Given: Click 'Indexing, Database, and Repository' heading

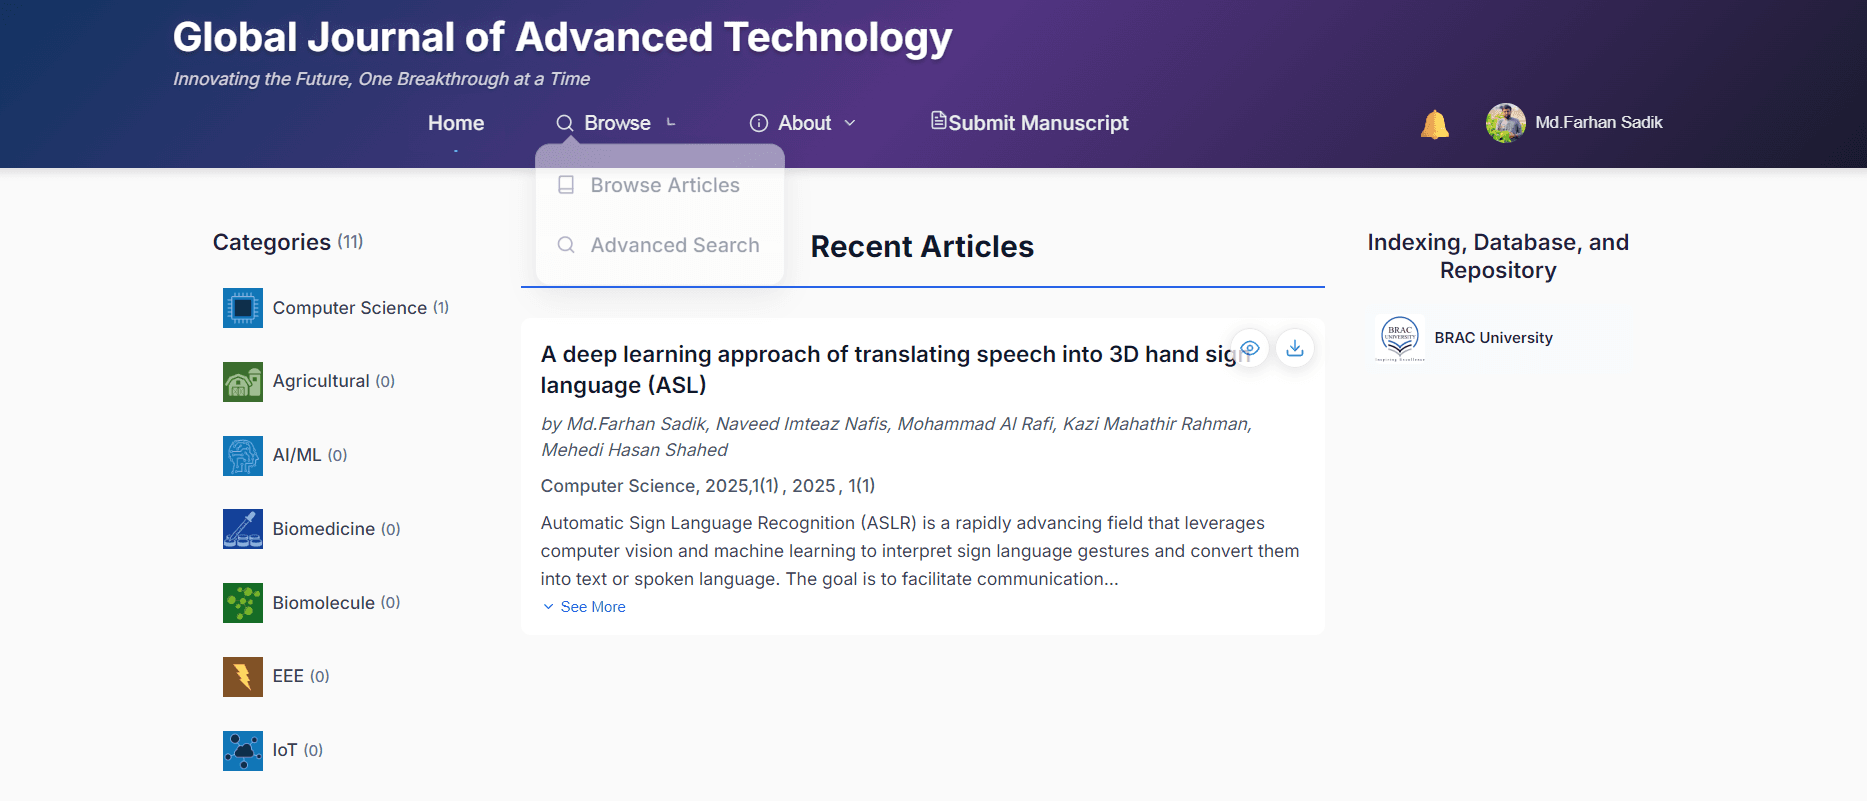Looking at the screenshot, I should tap(1498, 256).
